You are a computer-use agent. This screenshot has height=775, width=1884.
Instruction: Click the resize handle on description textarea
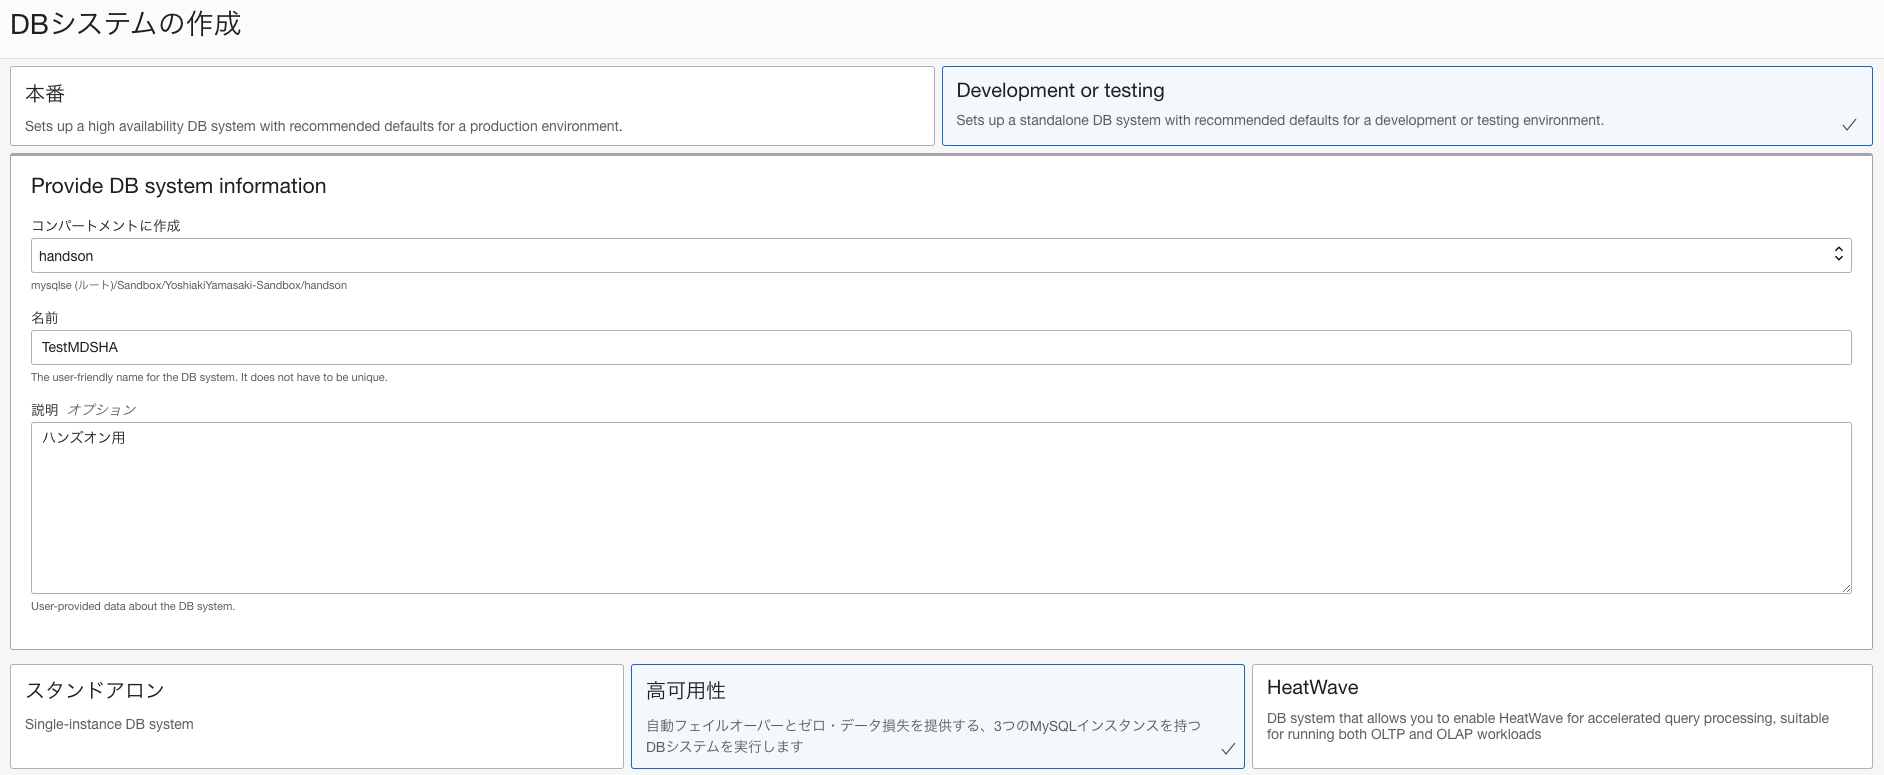point(1846,588)
